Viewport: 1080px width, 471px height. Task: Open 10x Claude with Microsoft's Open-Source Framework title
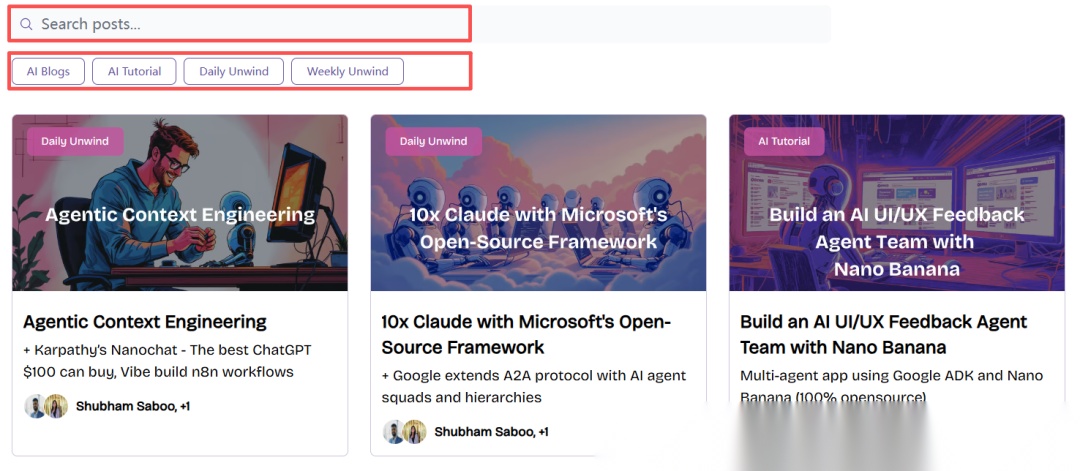click(x=526, y=334)
